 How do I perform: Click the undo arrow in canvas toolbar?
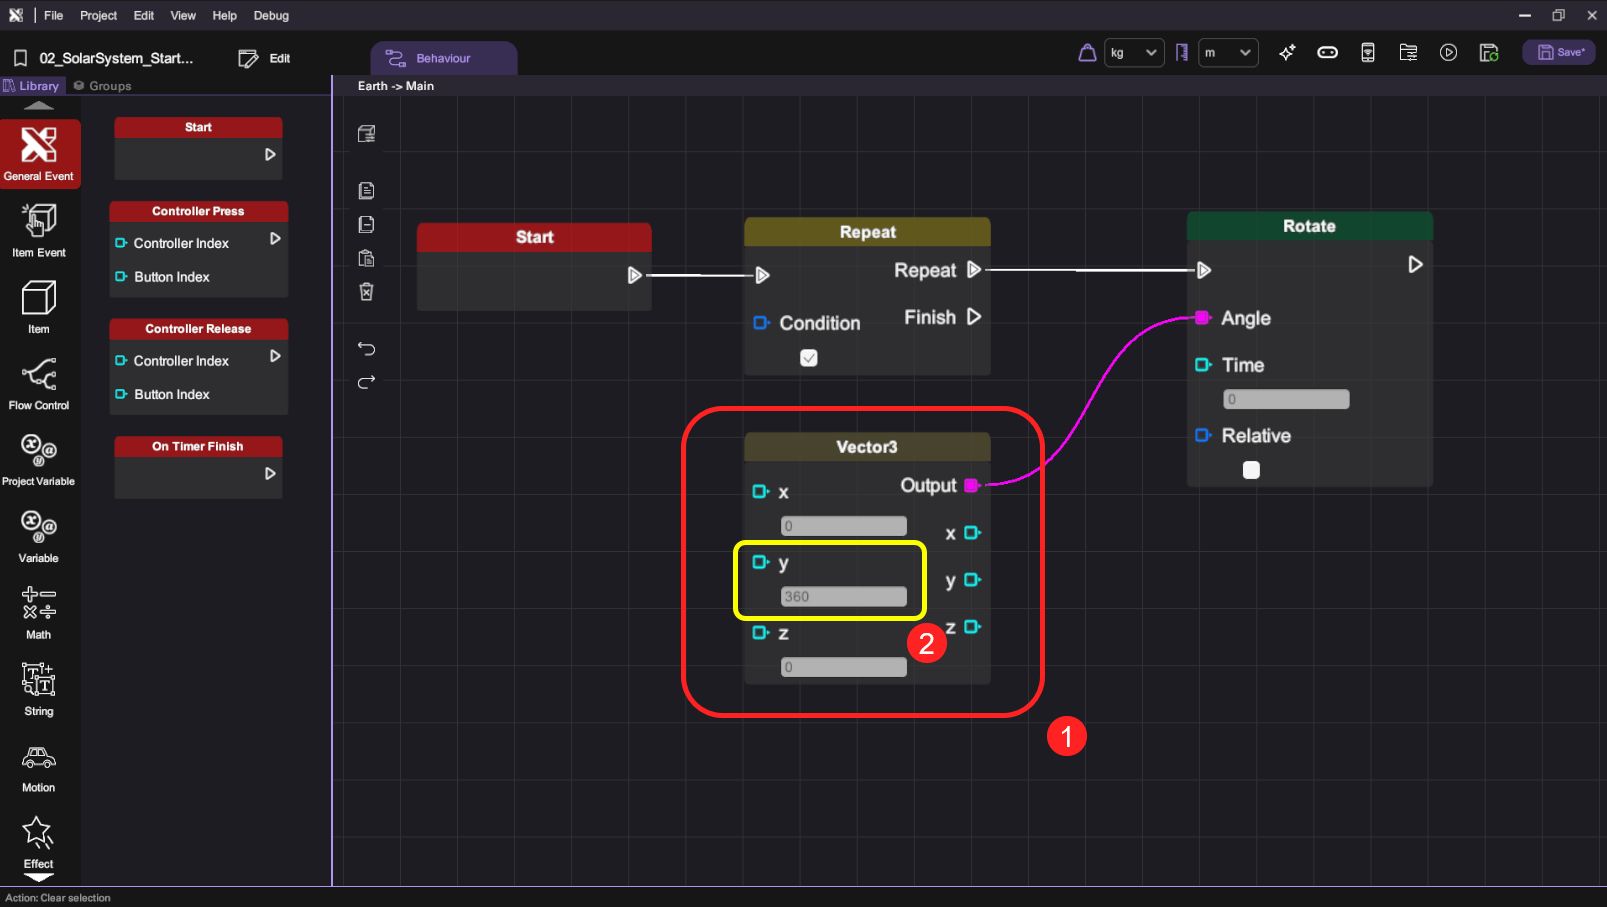[367, 349]
